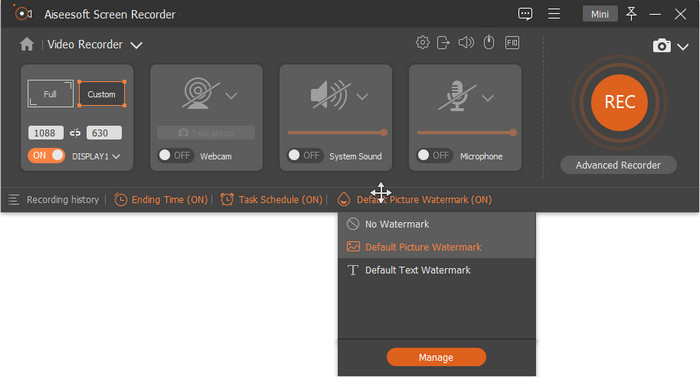Open the hamburger menu in title bar

(x=554, y=14)
